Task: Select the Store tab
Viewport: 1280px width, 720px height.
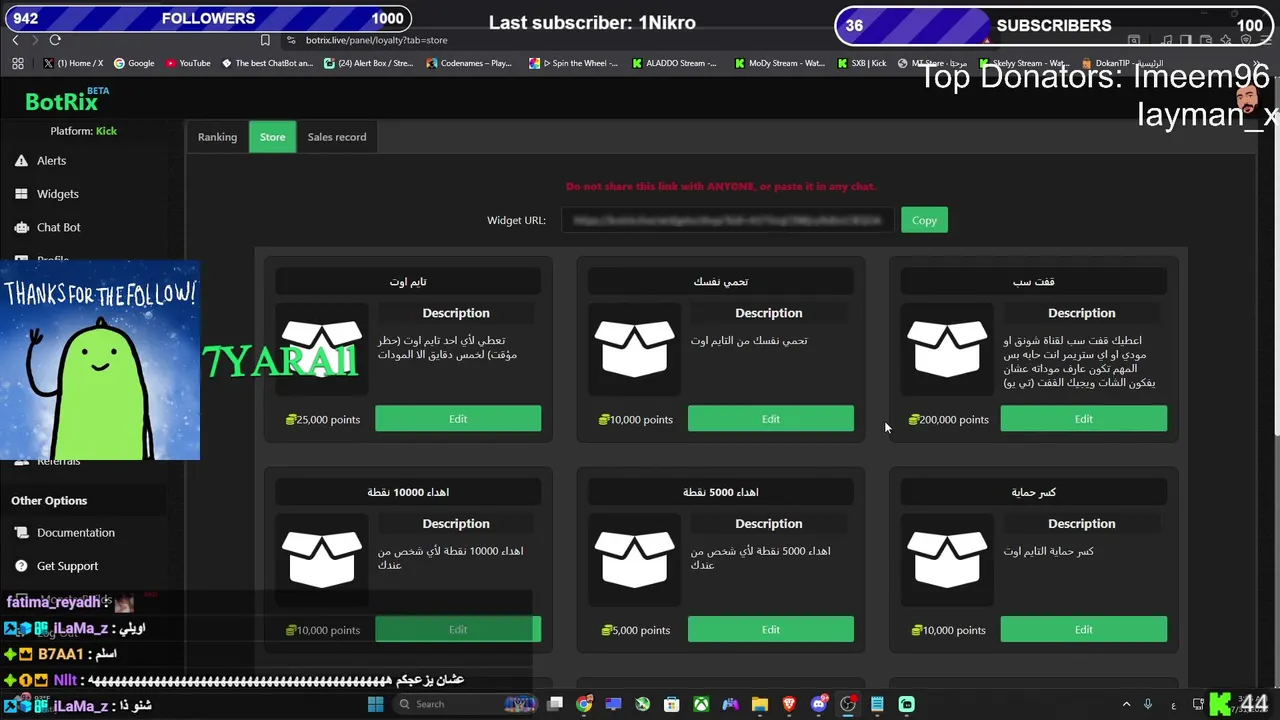Action: 272,137
